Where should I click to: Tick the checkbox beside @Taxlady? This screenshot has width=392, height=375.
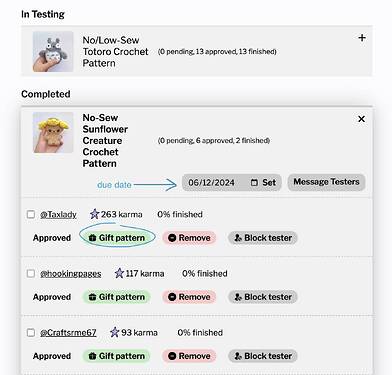point(31,214)
